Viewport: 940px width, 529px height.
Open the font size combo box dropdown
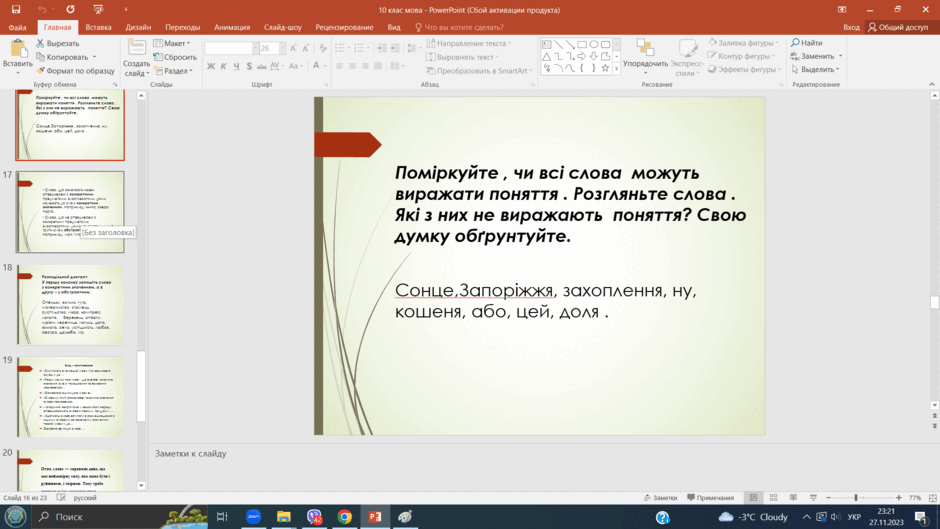click(282, 48)
